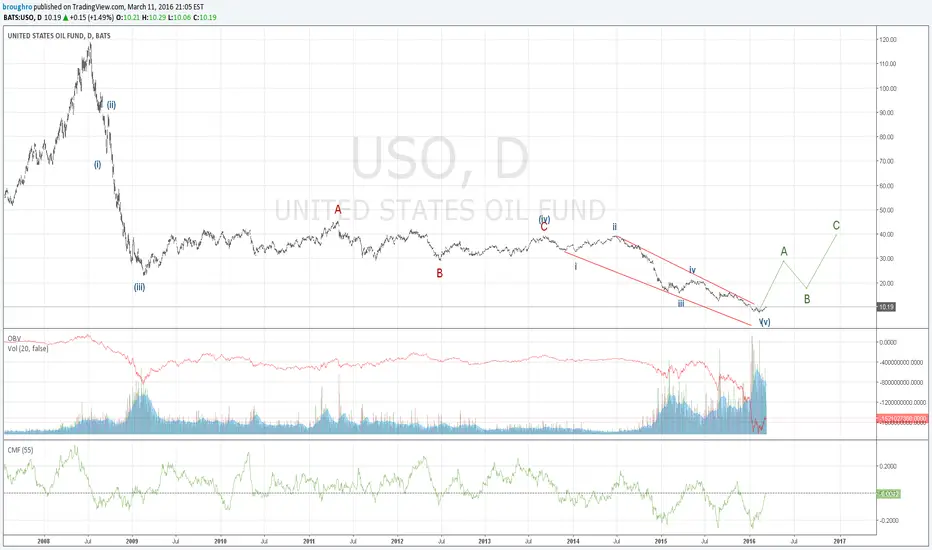Screen dimensions: 932x550
Task: Select the red B wave label
Action: click(x=439, y=274)
